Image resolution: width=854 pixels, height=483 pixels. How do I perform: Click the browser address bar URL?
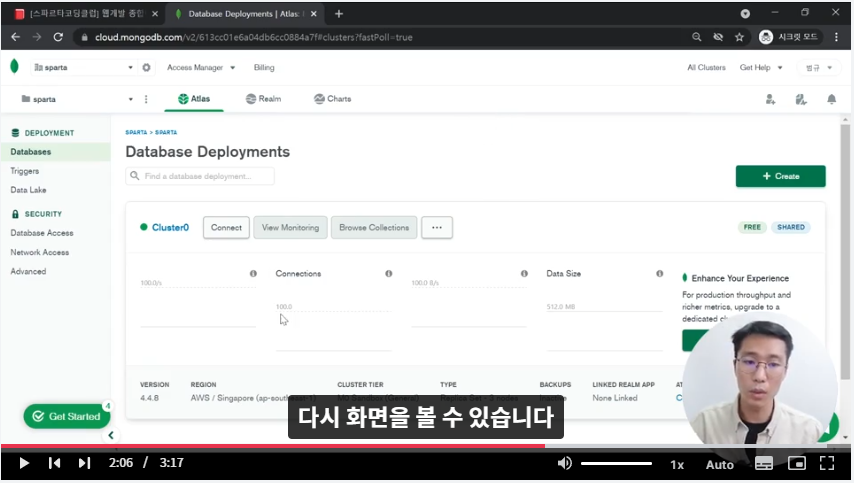(253, 37)
